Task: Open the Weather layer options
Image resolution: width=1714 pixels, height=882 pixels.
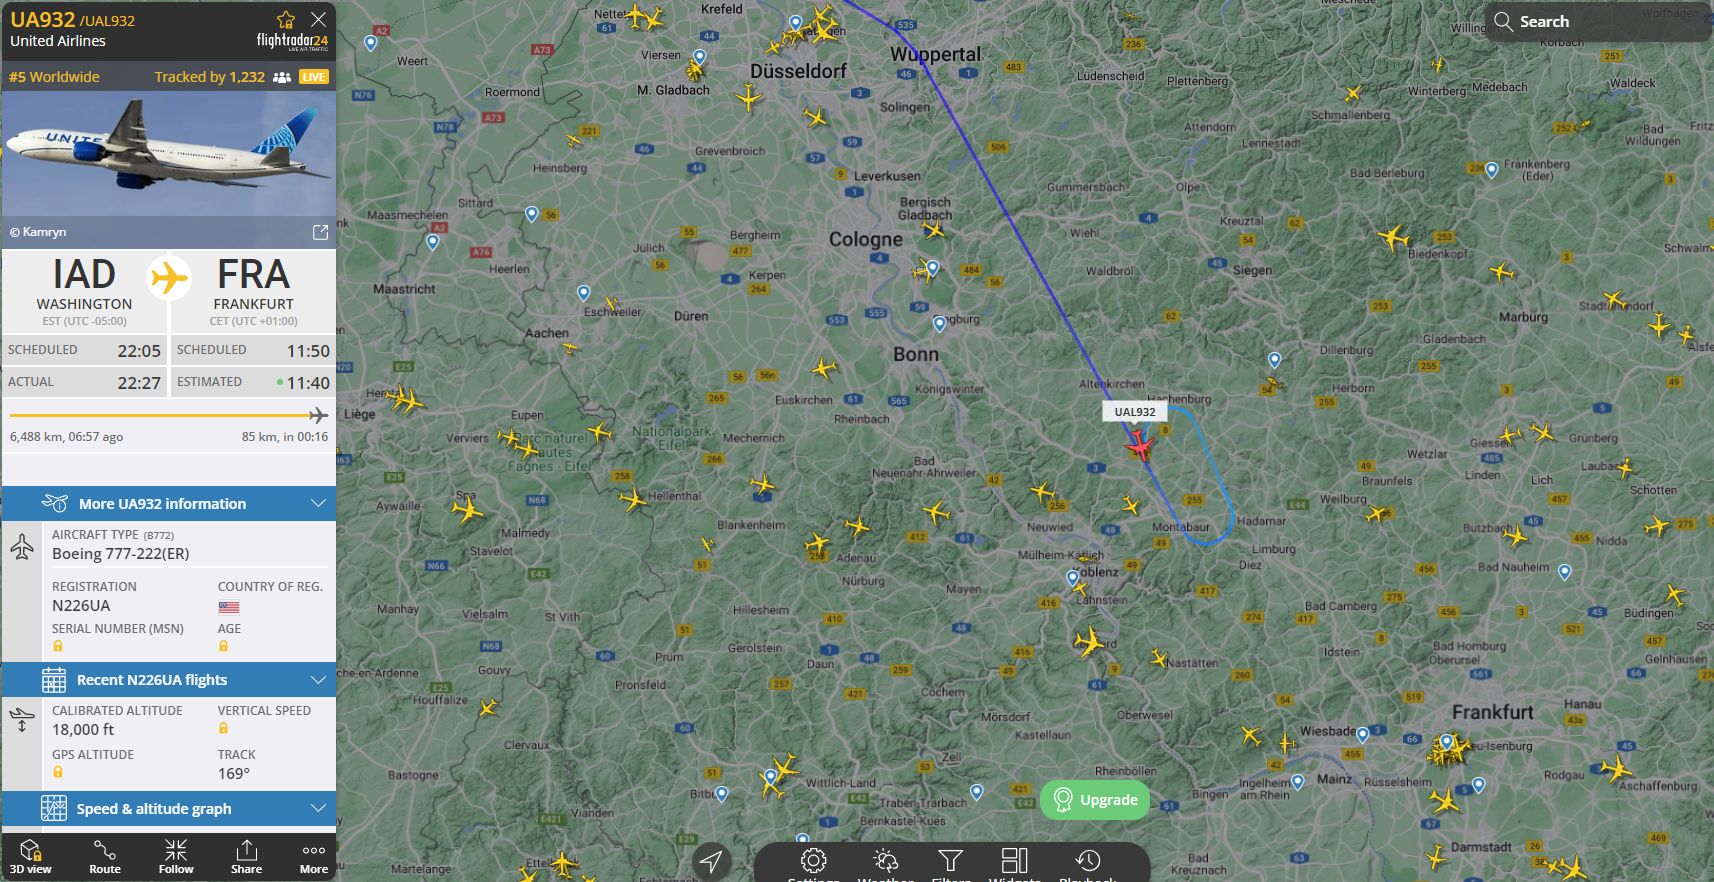Action: pos(886,862)
